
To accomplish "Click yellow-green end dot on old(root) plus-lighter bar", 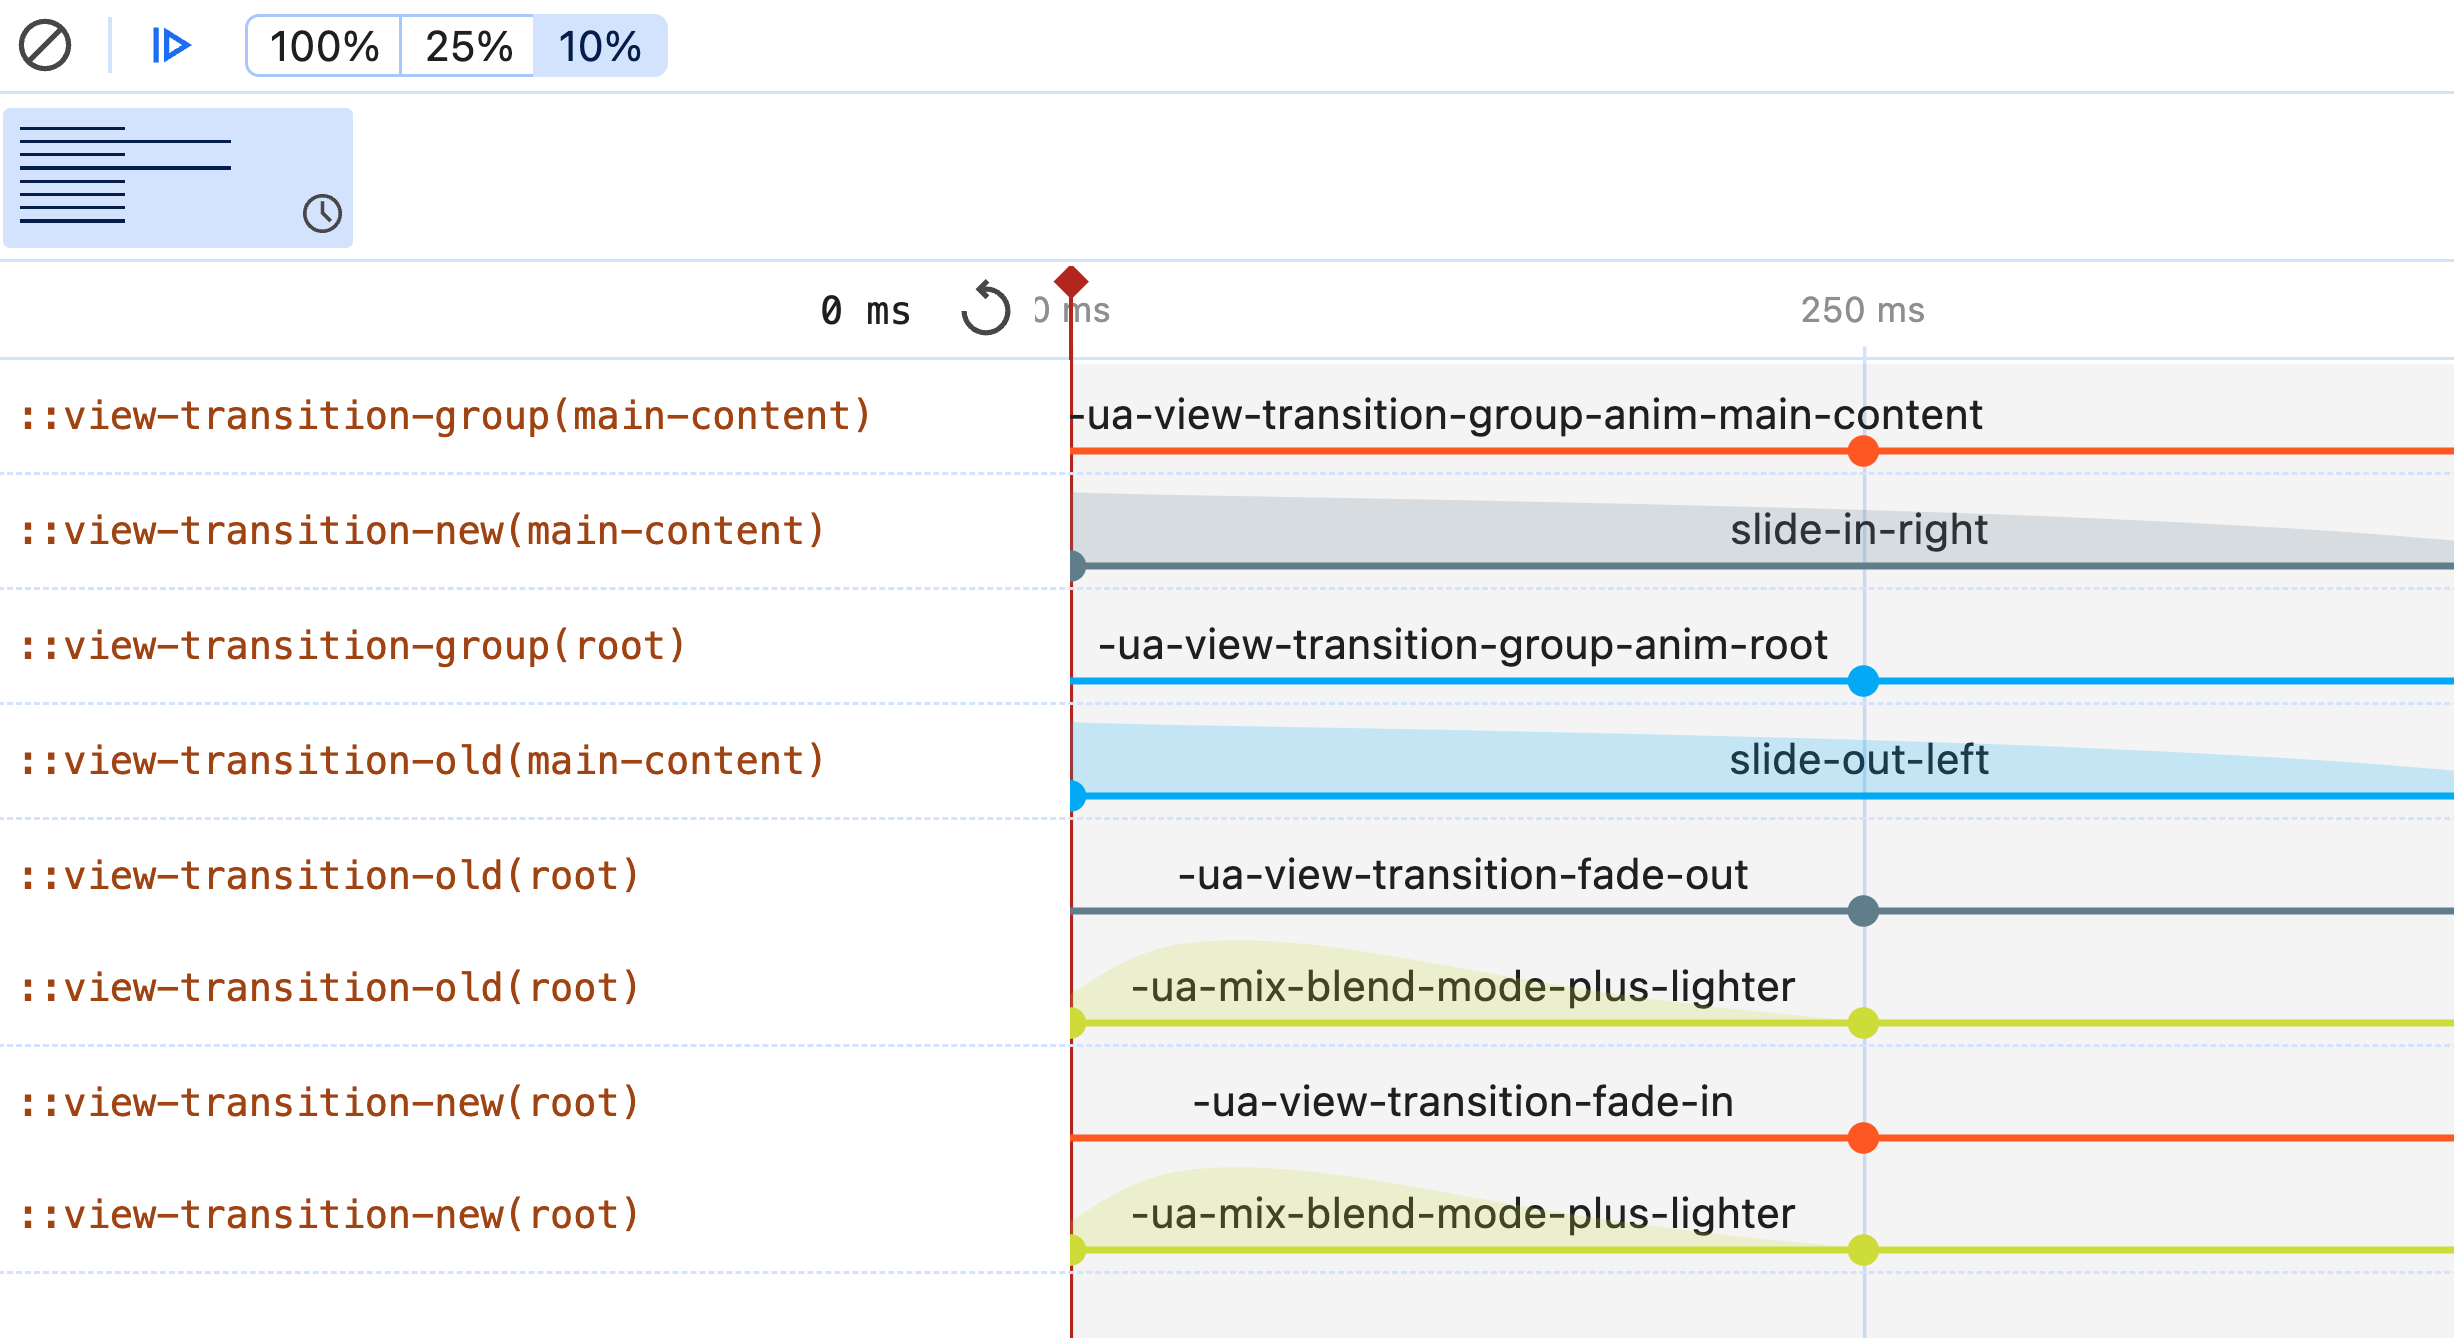I will tap(1863, 1023).
